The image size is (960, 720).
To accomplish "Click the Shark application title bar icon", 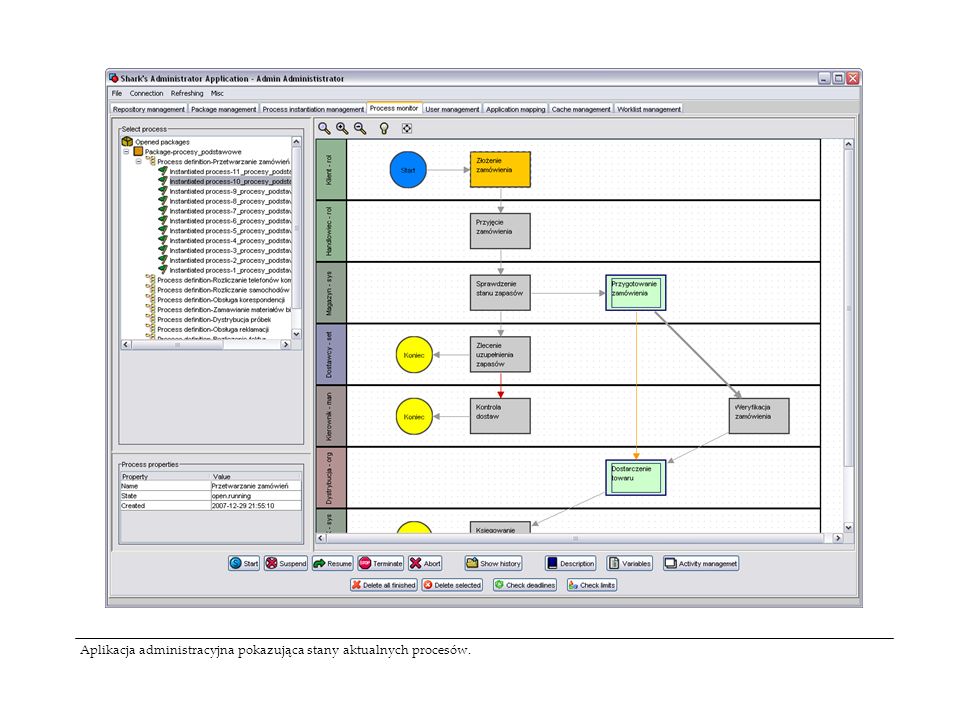I will 113,78.
